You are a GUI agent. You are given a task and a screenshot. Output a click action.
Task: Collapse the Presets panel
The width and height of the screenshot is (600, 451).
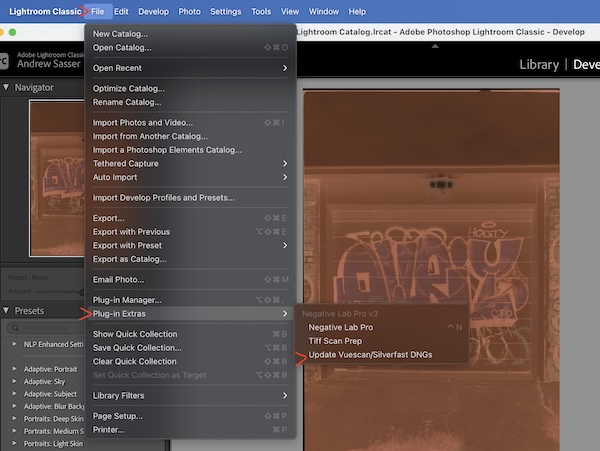[7, 311]
